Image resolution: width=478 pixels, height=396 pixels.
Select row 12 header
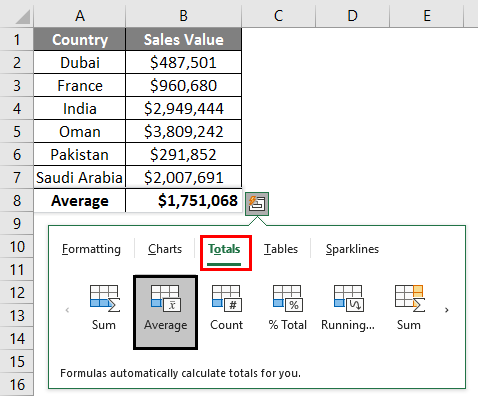(x=17, y=292)
